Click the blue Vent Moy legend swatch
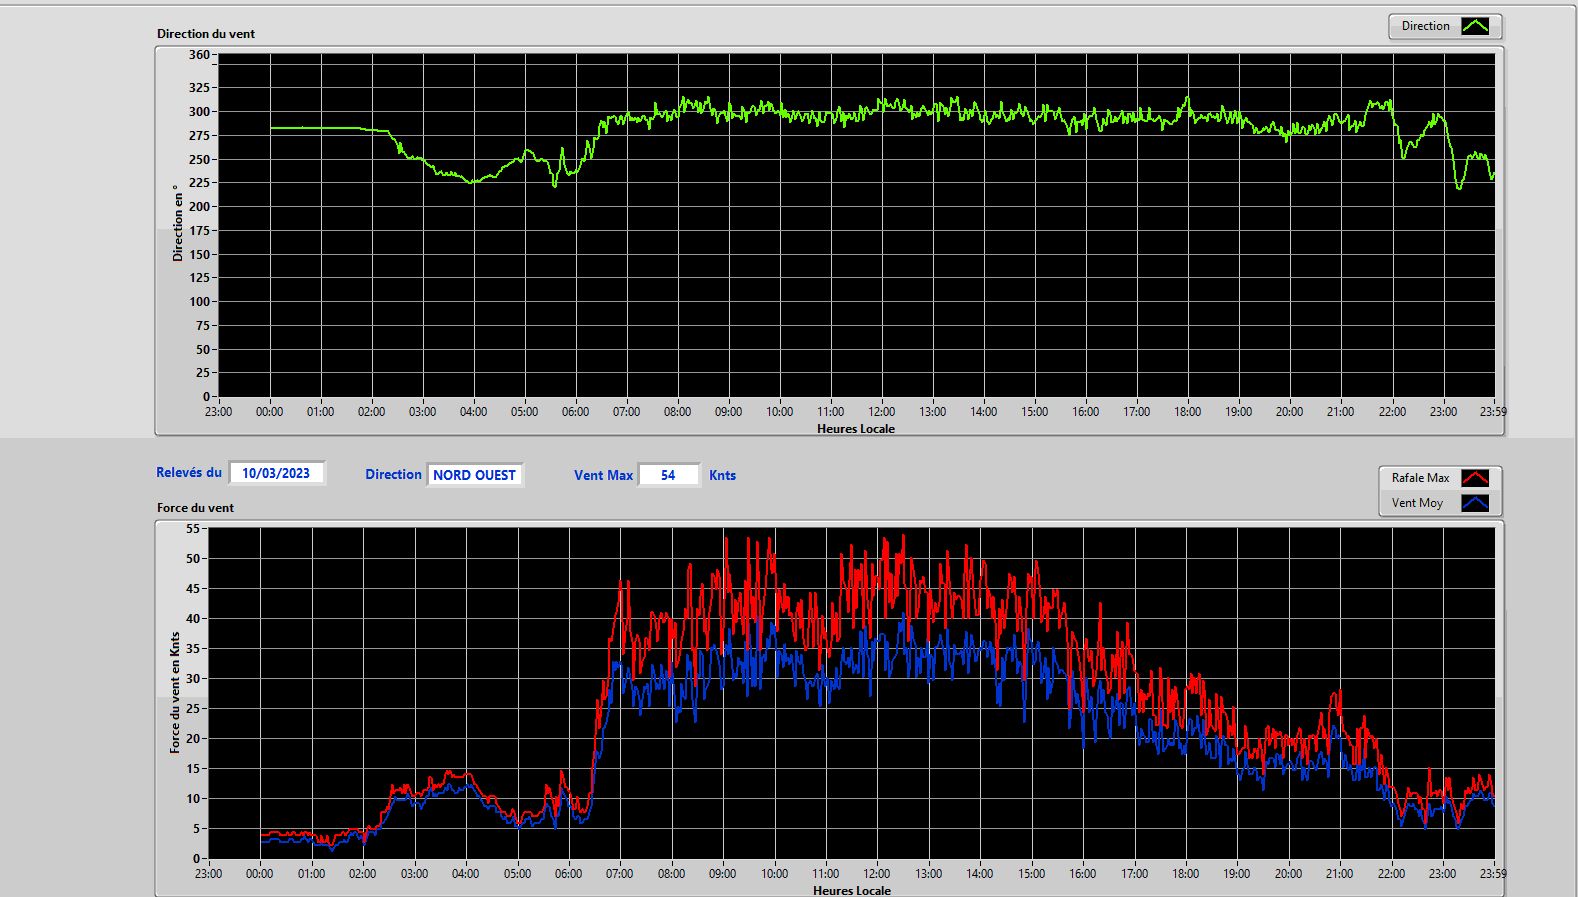This screenshot has height=897, width=1578. pyautogui.click(x=1475, y=503)
